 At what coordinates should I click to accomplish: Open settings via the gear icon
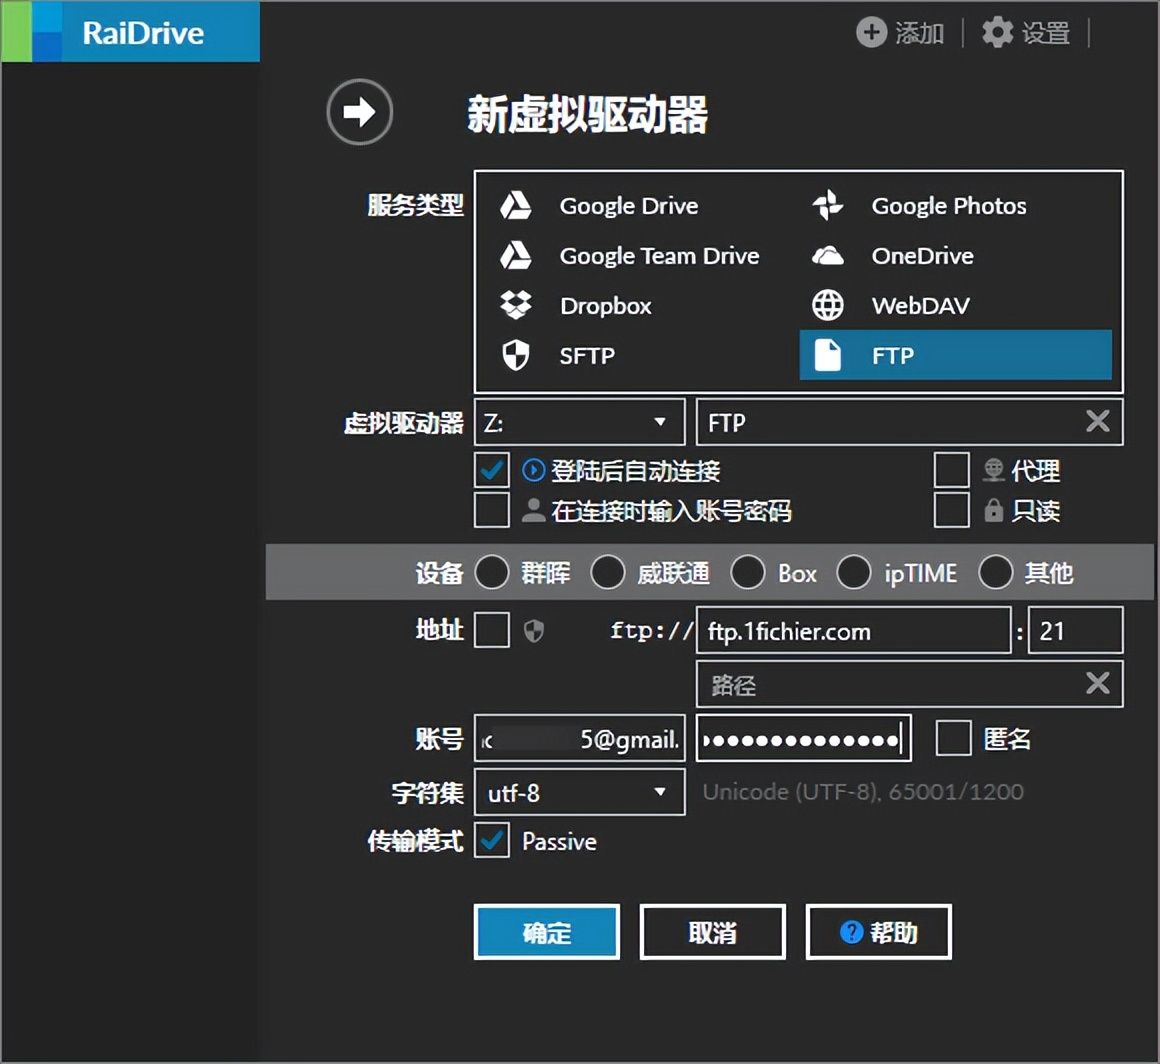pyautogui.click(x=997, y=33)
